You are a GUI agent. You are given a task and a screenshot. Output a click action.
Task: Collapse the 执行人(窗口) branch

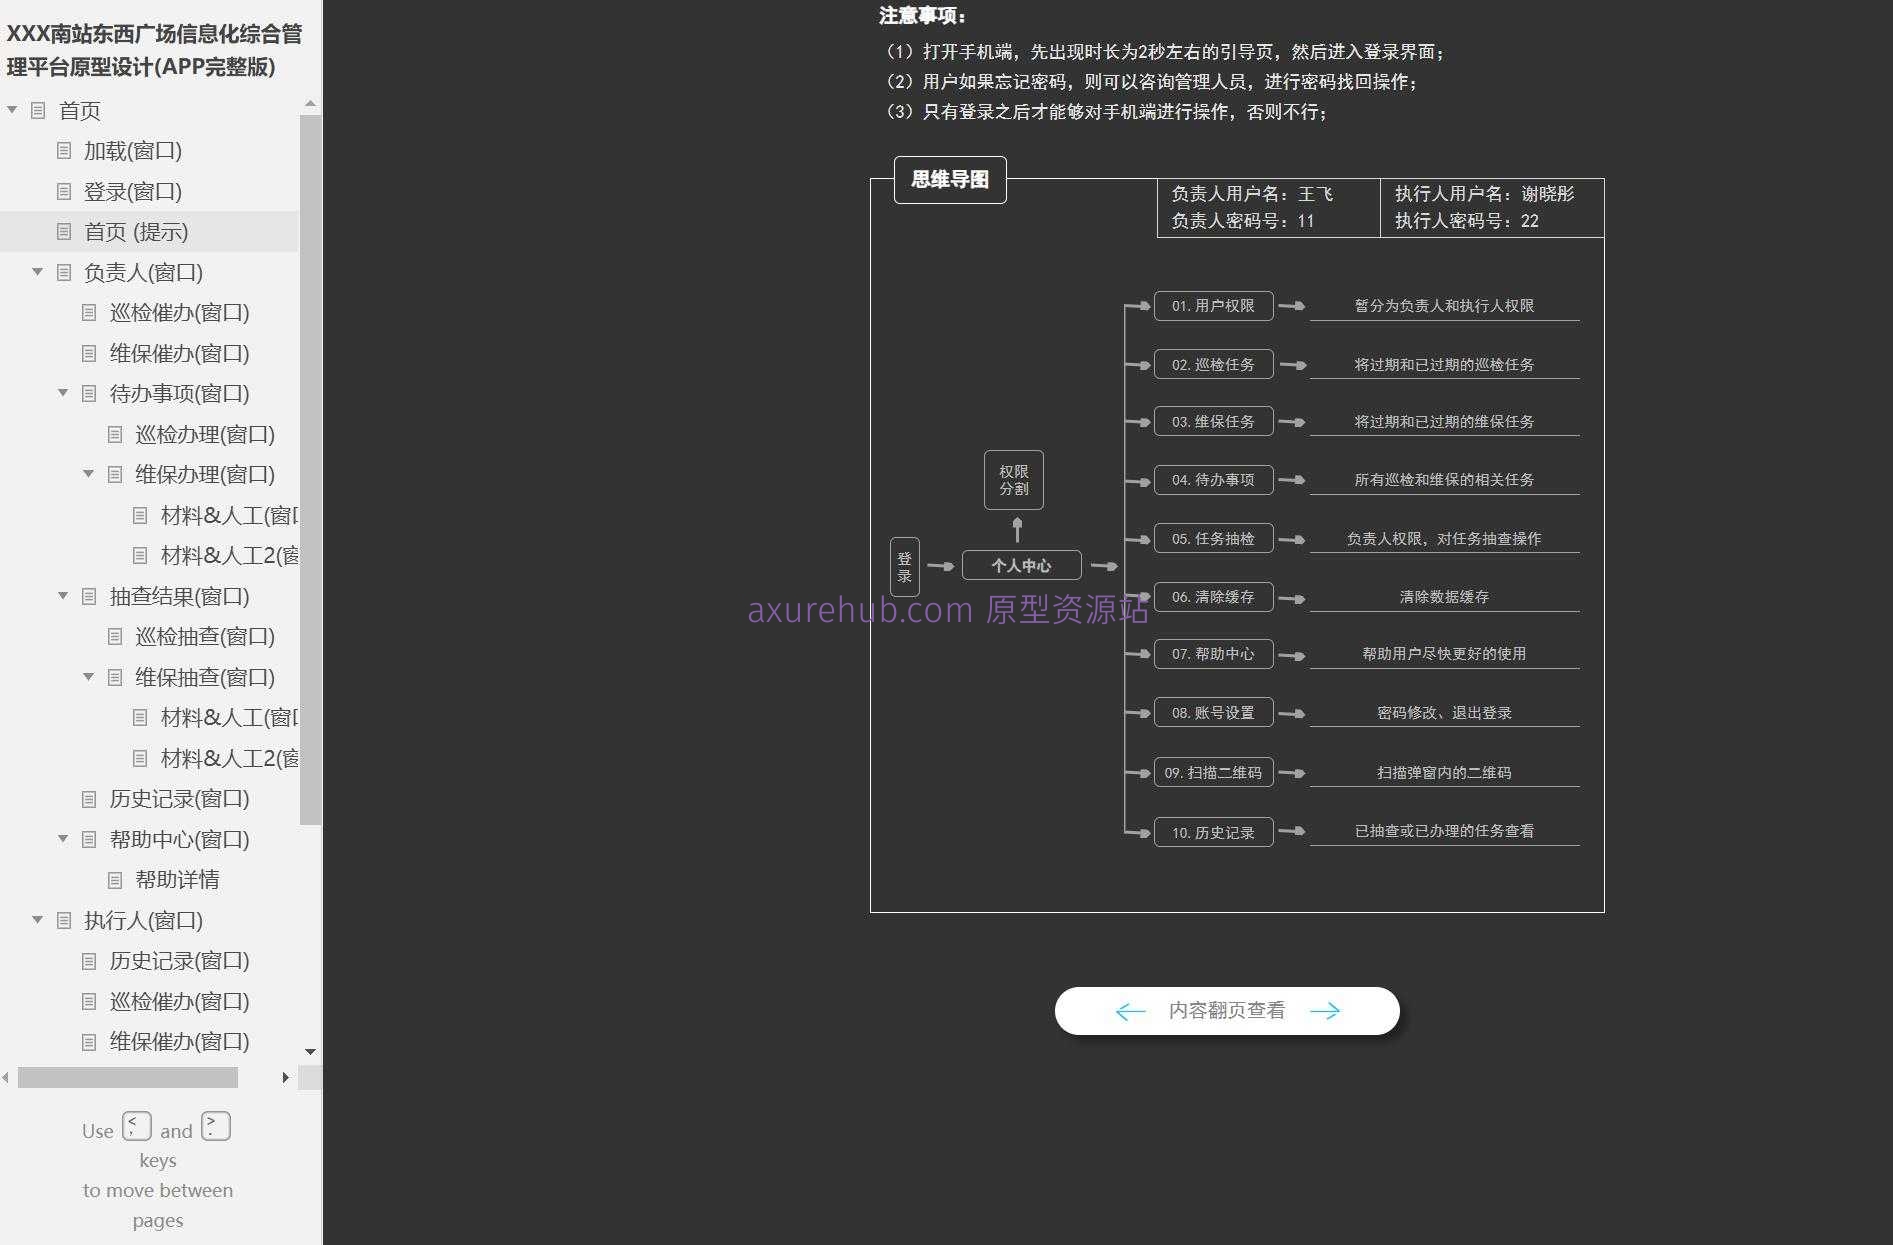(x=37, y=920)
